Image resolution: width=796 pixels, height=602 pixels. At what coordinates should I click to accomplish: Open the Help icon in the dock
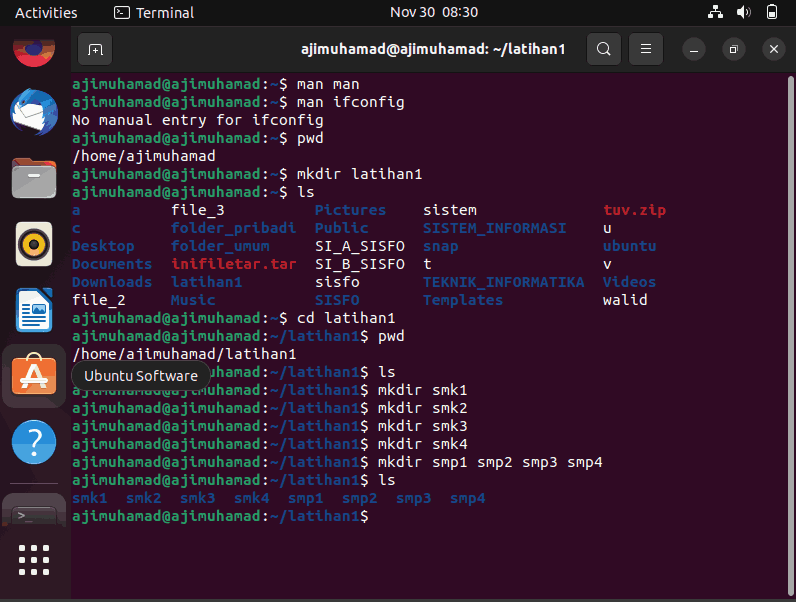click(34, 442)
